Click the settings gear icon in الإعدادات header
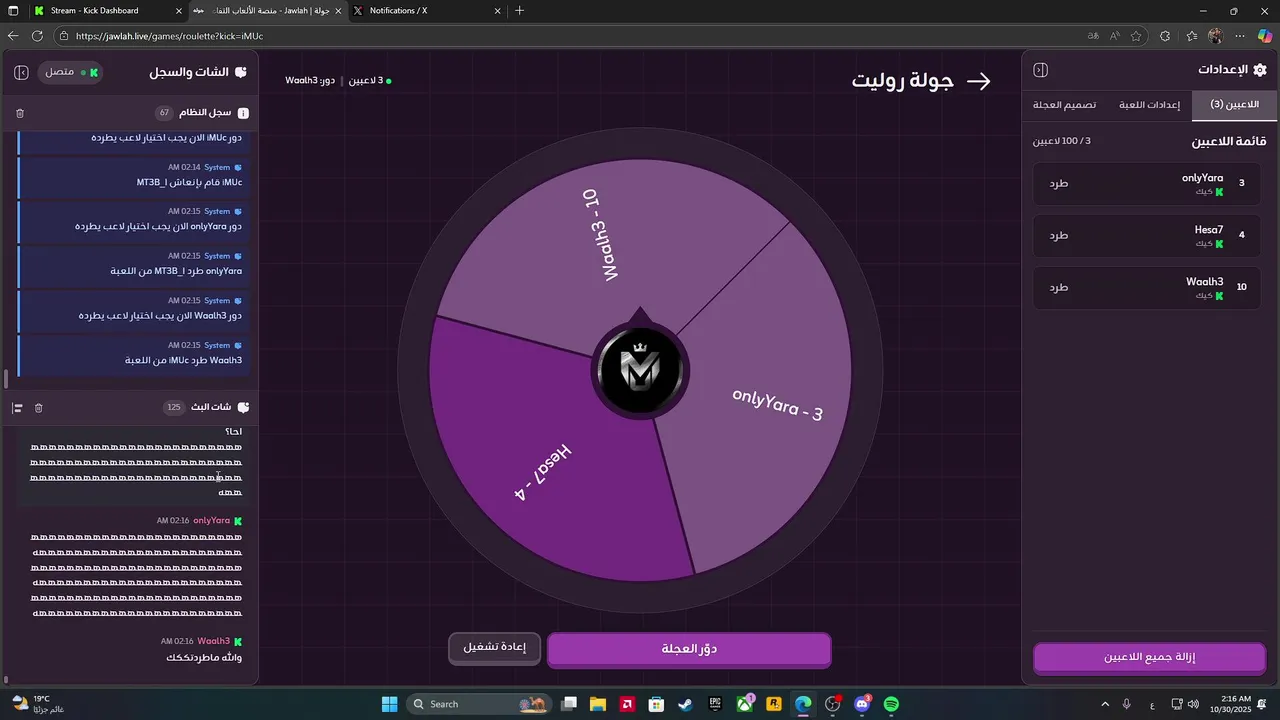This screenshot has width=1280, height=720. click(1259, 70)
